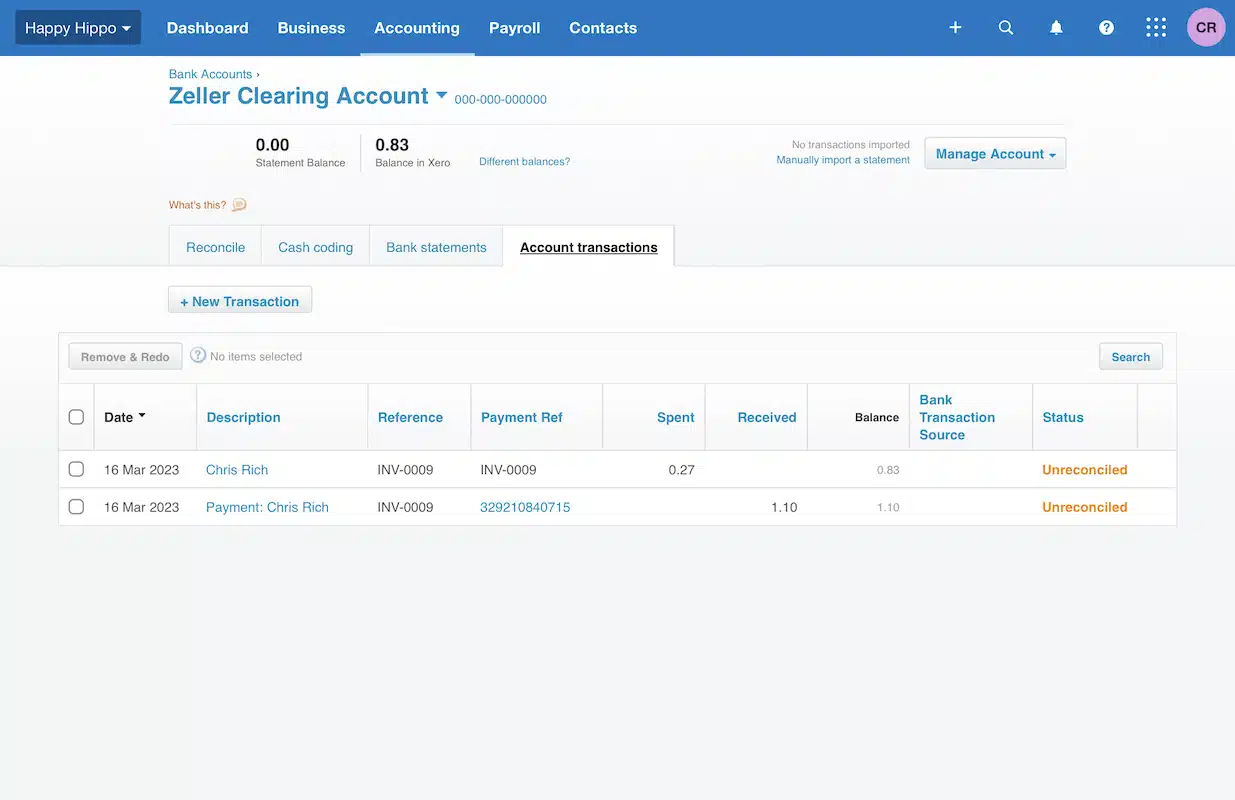1235x800 pixels.
Task: Open the Payroll menu
Action: coord(515,28)
